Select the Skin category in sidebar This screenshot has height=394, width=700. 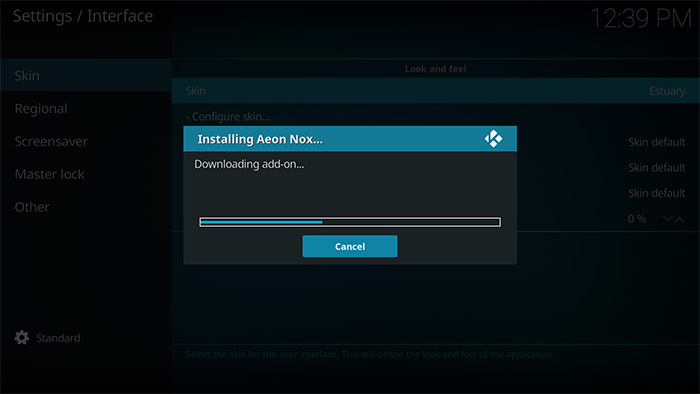pyautogui.click(x=85, y=75)
